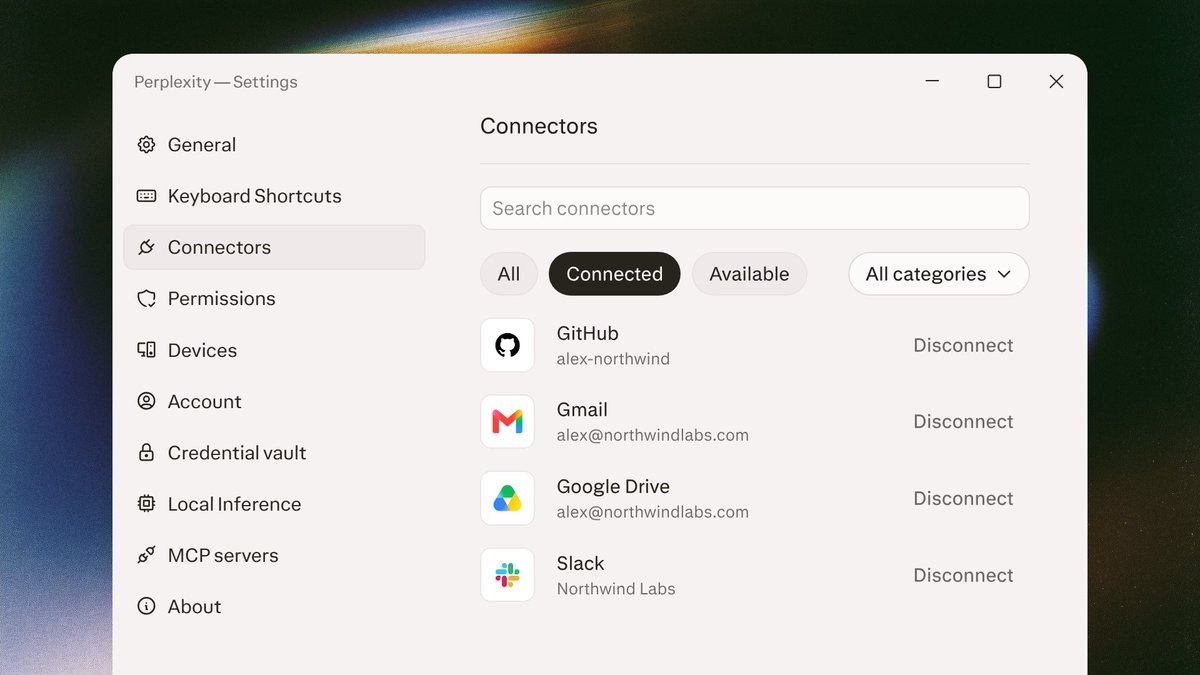Screen dimensions: 1200x675
Task: Open General settings page
Action: tap(274, 145)
